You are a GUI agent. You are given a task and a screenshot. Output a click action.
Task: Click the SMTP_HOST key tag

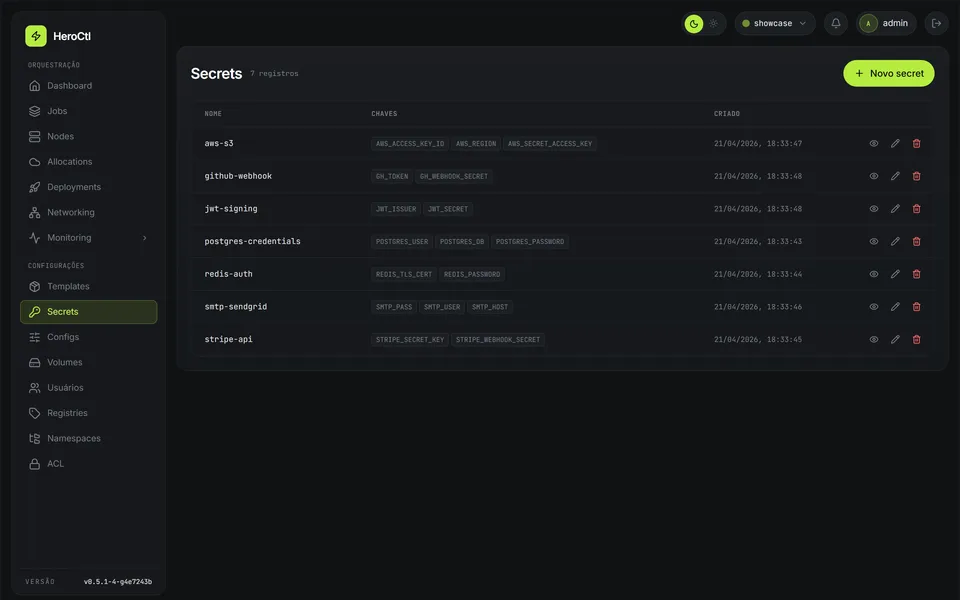[490, 307]
